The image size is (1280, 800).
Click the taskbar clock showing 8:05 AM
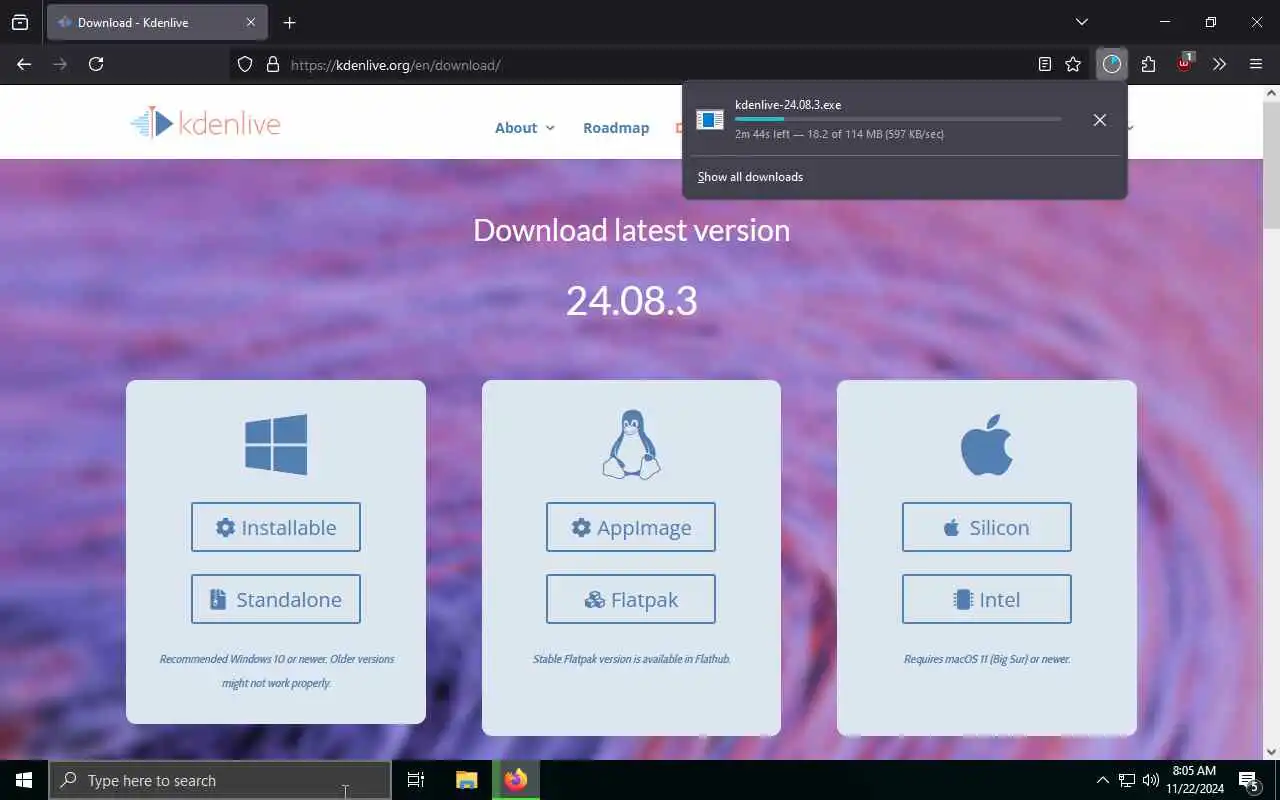1194,780
